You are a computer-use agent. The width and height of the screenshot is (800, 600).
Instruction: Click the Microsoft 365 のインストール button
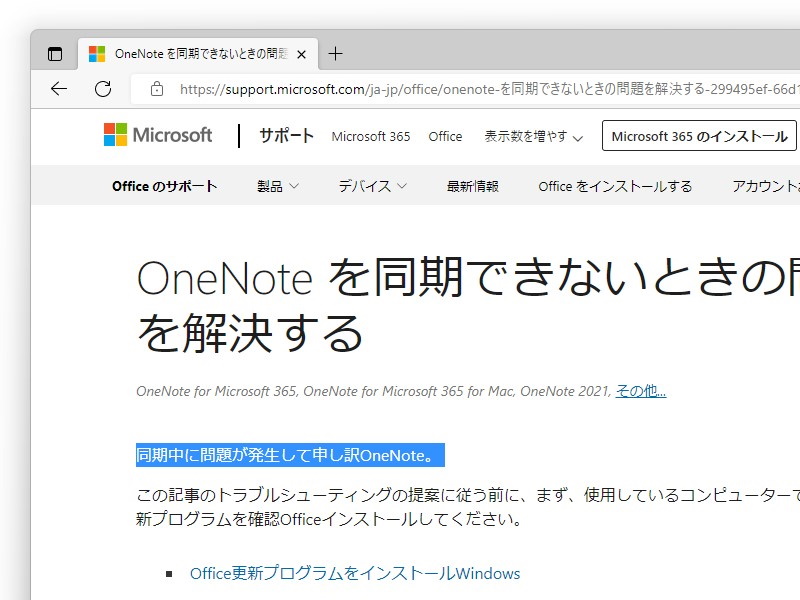698,136
